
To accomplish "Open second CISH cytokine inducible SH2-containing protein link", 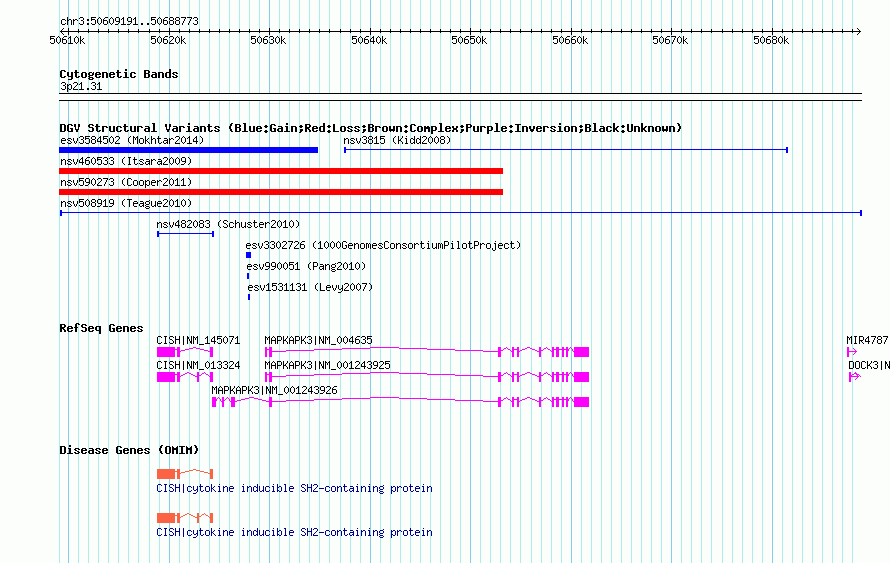I will pyautogui.click(x=294, y=533).
